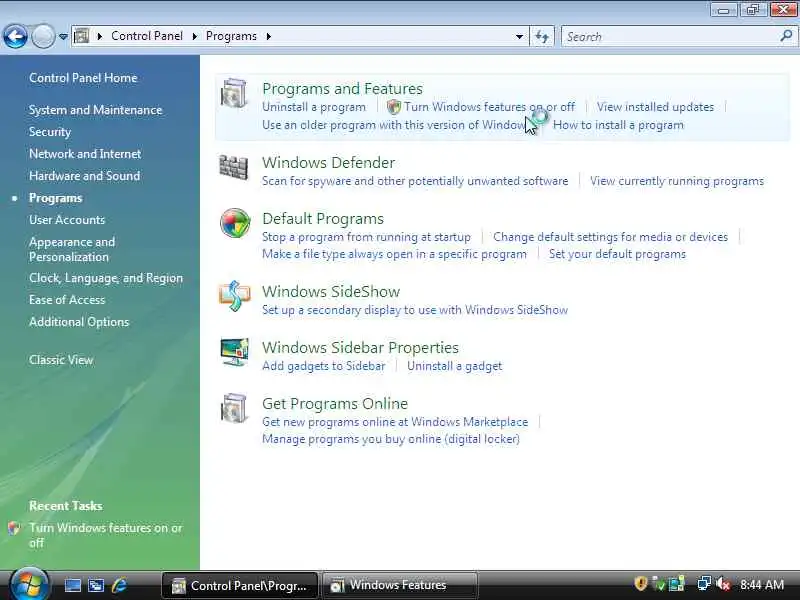Open Network and Internet category

(x=85, y=154)
